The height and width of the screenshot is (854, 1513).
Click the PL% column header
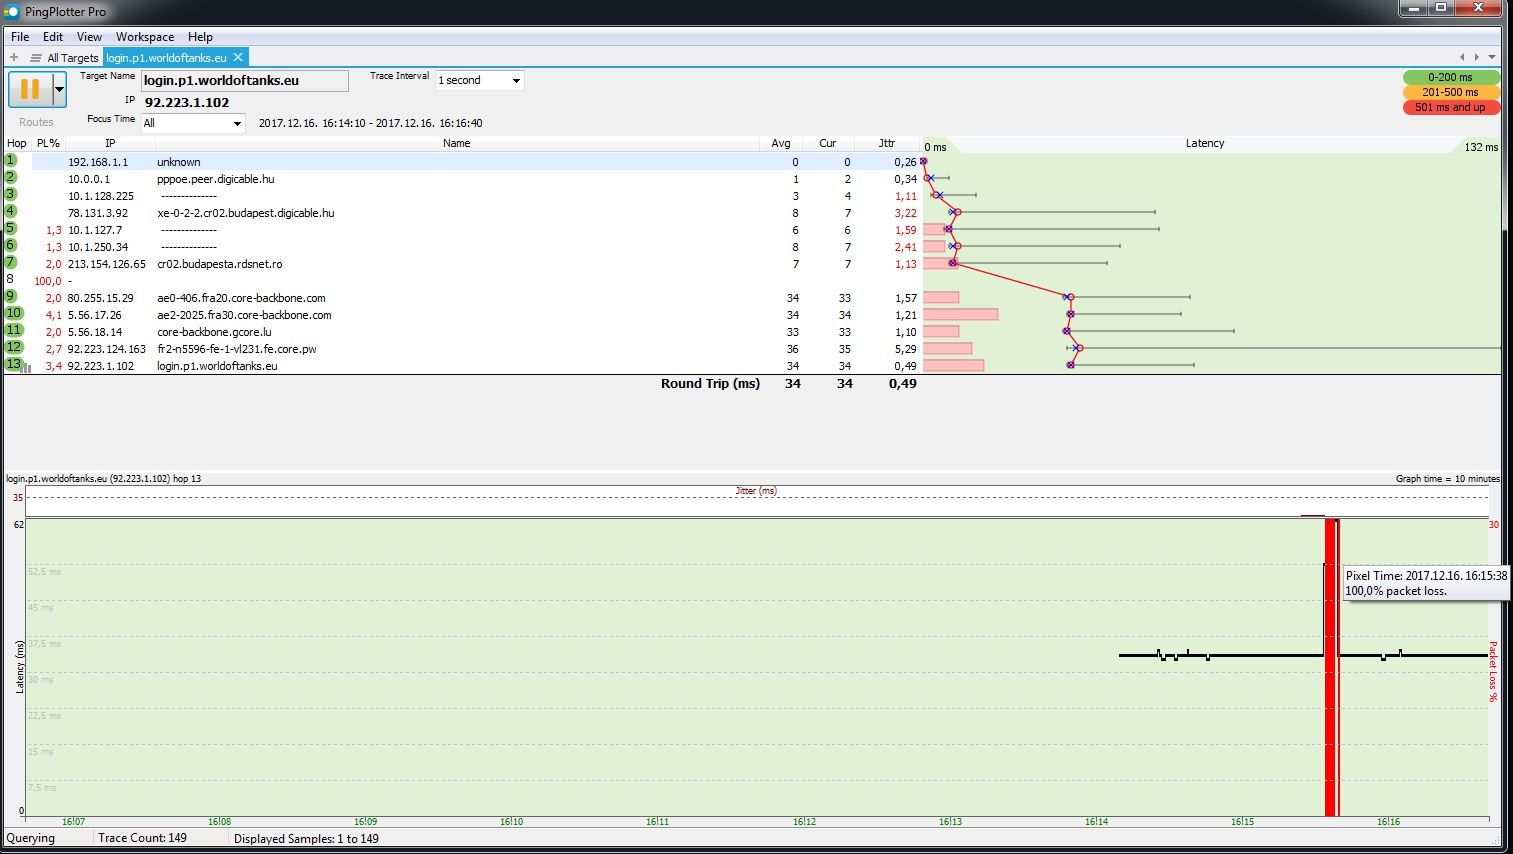coord(48,143)
